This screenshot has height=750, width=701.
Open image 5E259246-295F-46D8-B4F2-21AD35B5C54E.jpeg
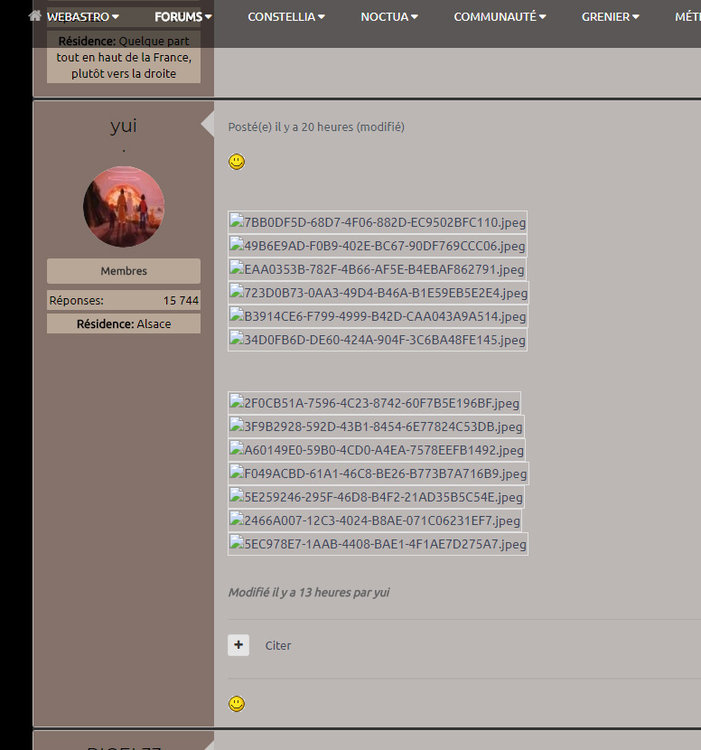(x=376, y=497)
